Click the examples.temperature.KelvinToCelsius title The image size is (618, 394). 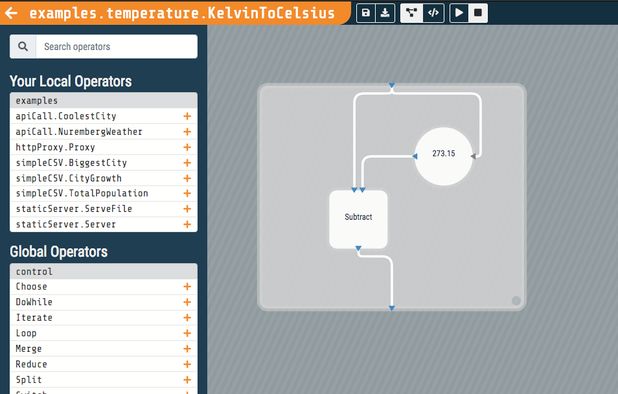[182, 13]
